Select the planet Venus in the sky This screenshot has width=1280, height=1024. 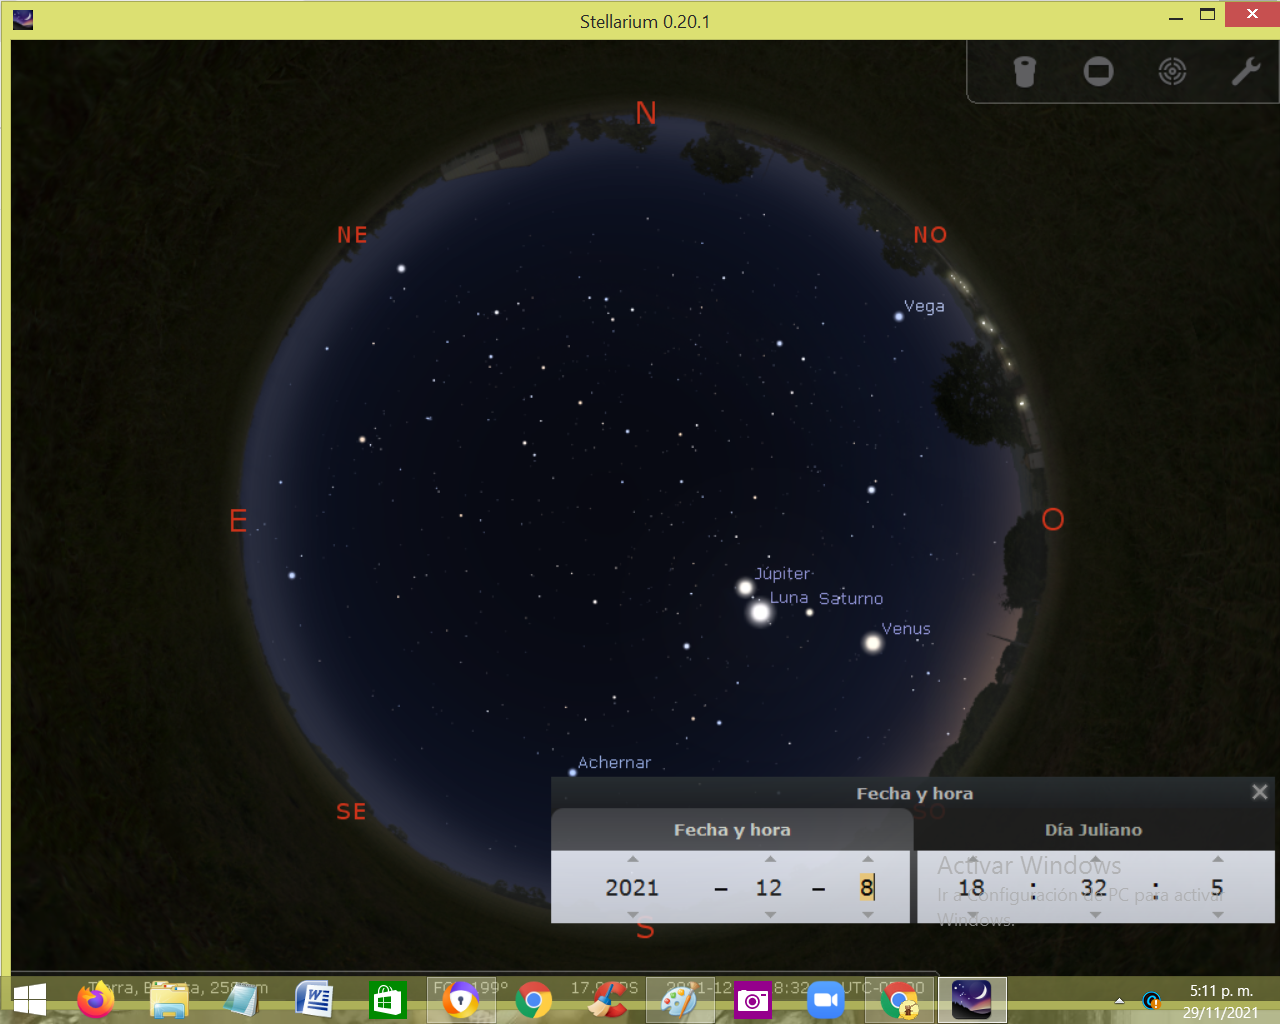tap(873, 643)
